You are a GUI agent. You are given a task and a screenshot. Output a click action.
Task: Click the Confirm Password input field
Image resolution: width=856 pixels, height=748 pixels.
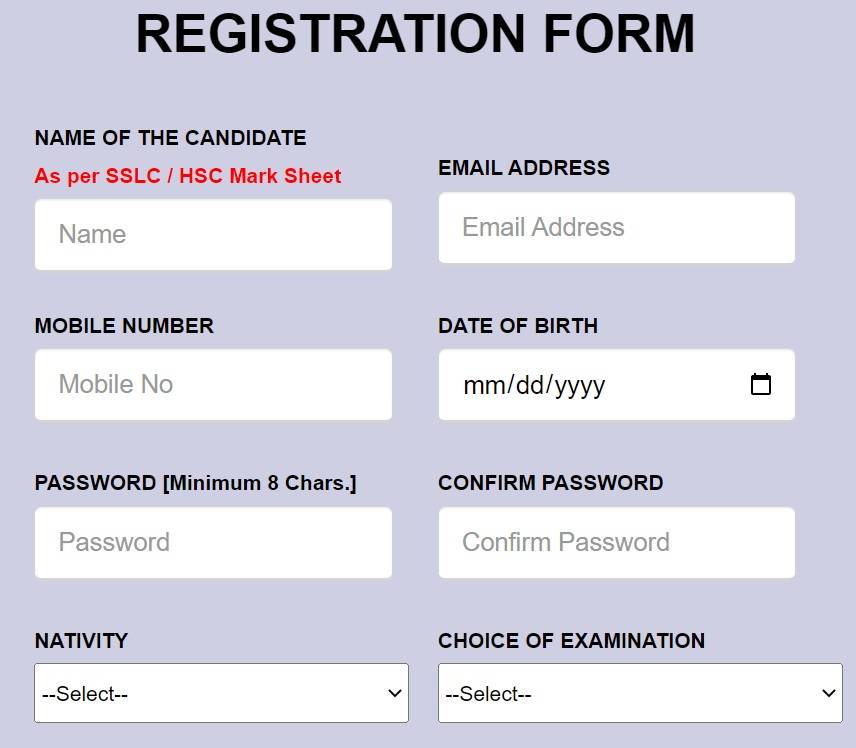[x=616, y=542]
